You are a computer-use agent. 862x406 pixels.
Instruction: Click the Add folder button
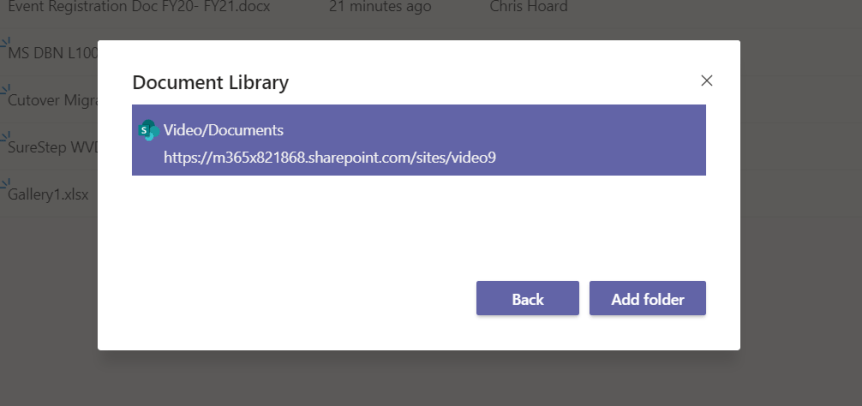pyautogui.click(x=647, y=299)
